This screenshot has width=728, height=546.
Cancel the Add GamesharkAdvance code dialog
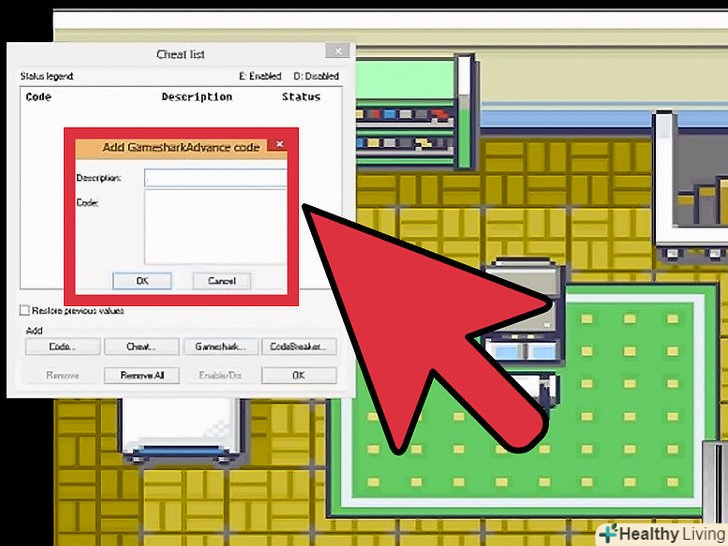pos(222,281)
